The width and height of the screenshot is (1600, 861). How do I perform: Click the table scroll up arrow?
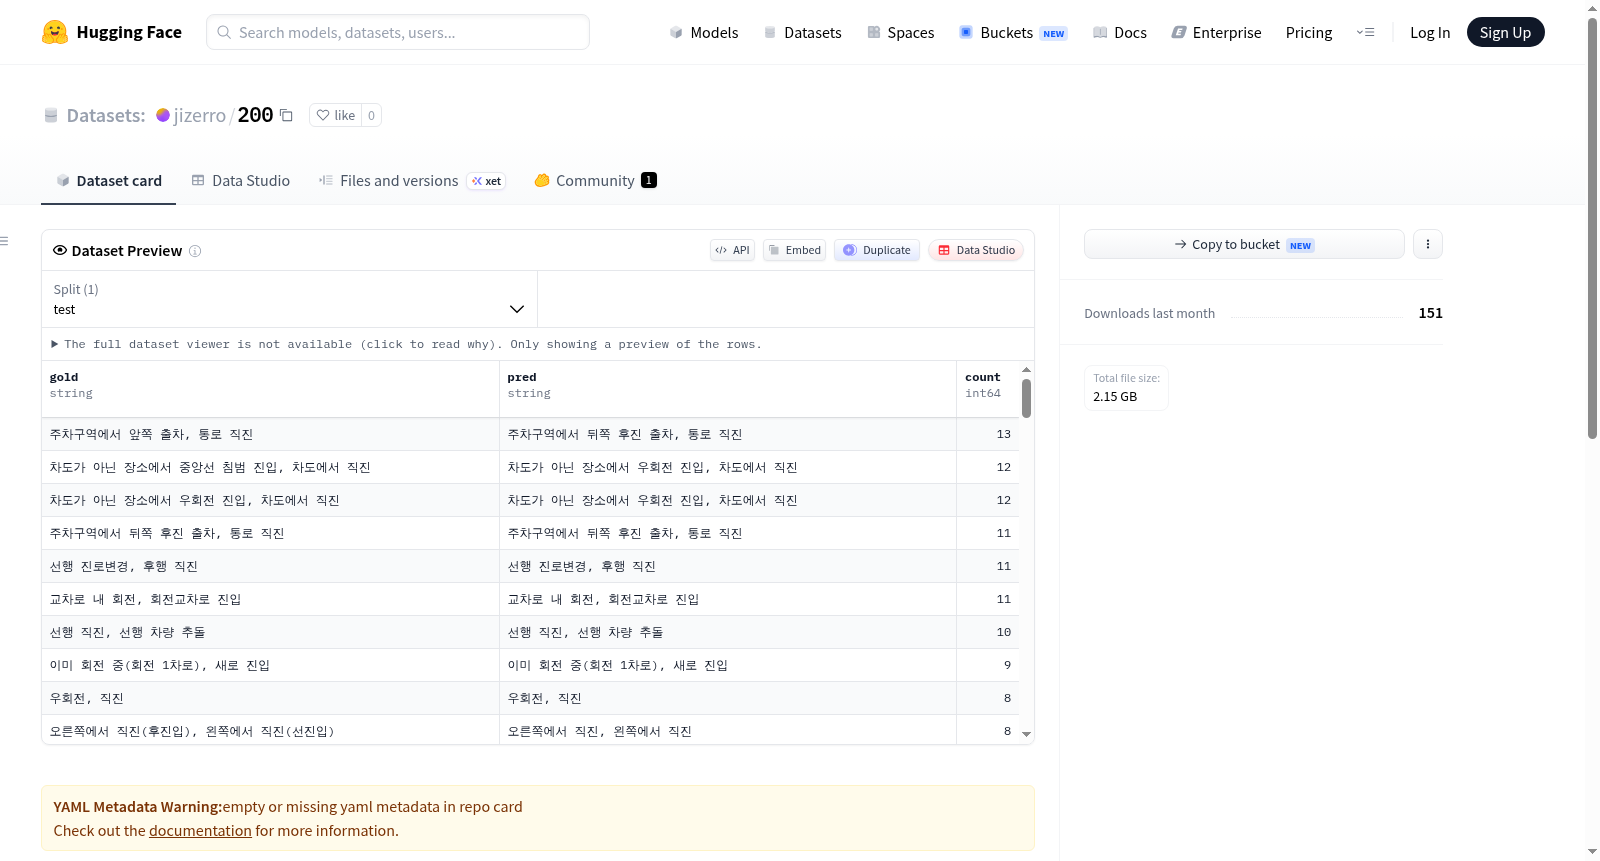pyautogui.click(x=1026, y=370)
